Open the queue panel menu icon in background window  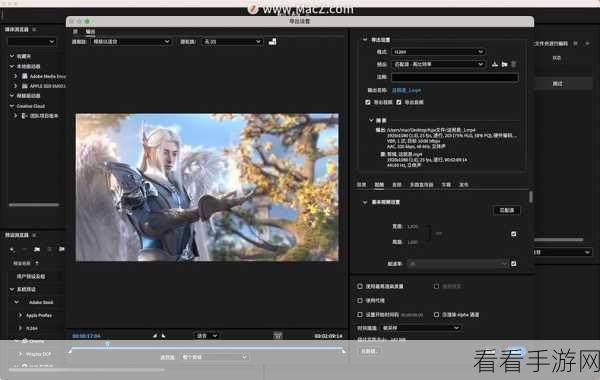575,44
